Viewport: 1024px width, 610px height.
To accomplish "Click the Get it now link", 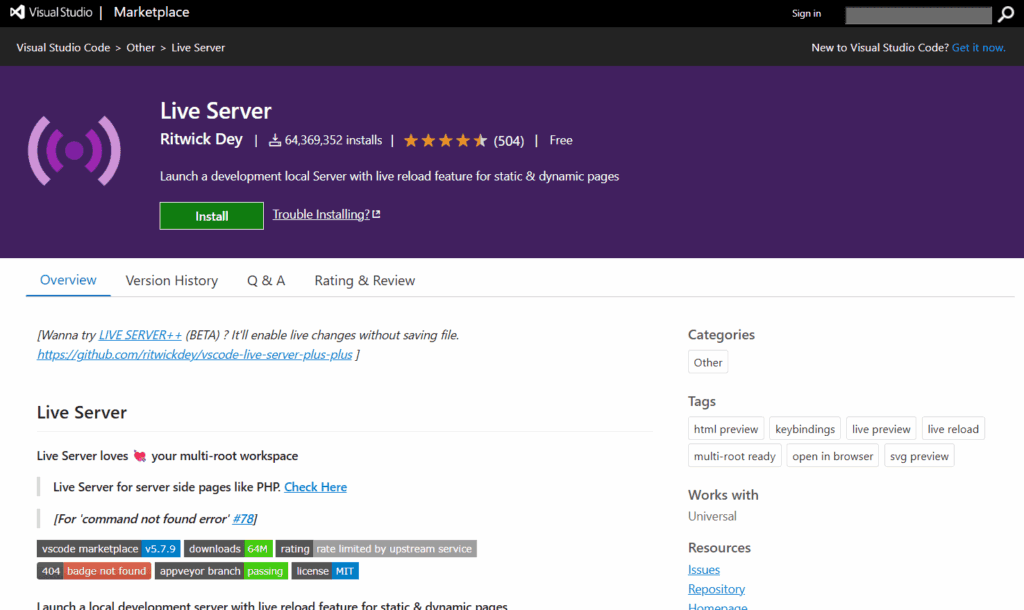I will (x=978, y=48).
